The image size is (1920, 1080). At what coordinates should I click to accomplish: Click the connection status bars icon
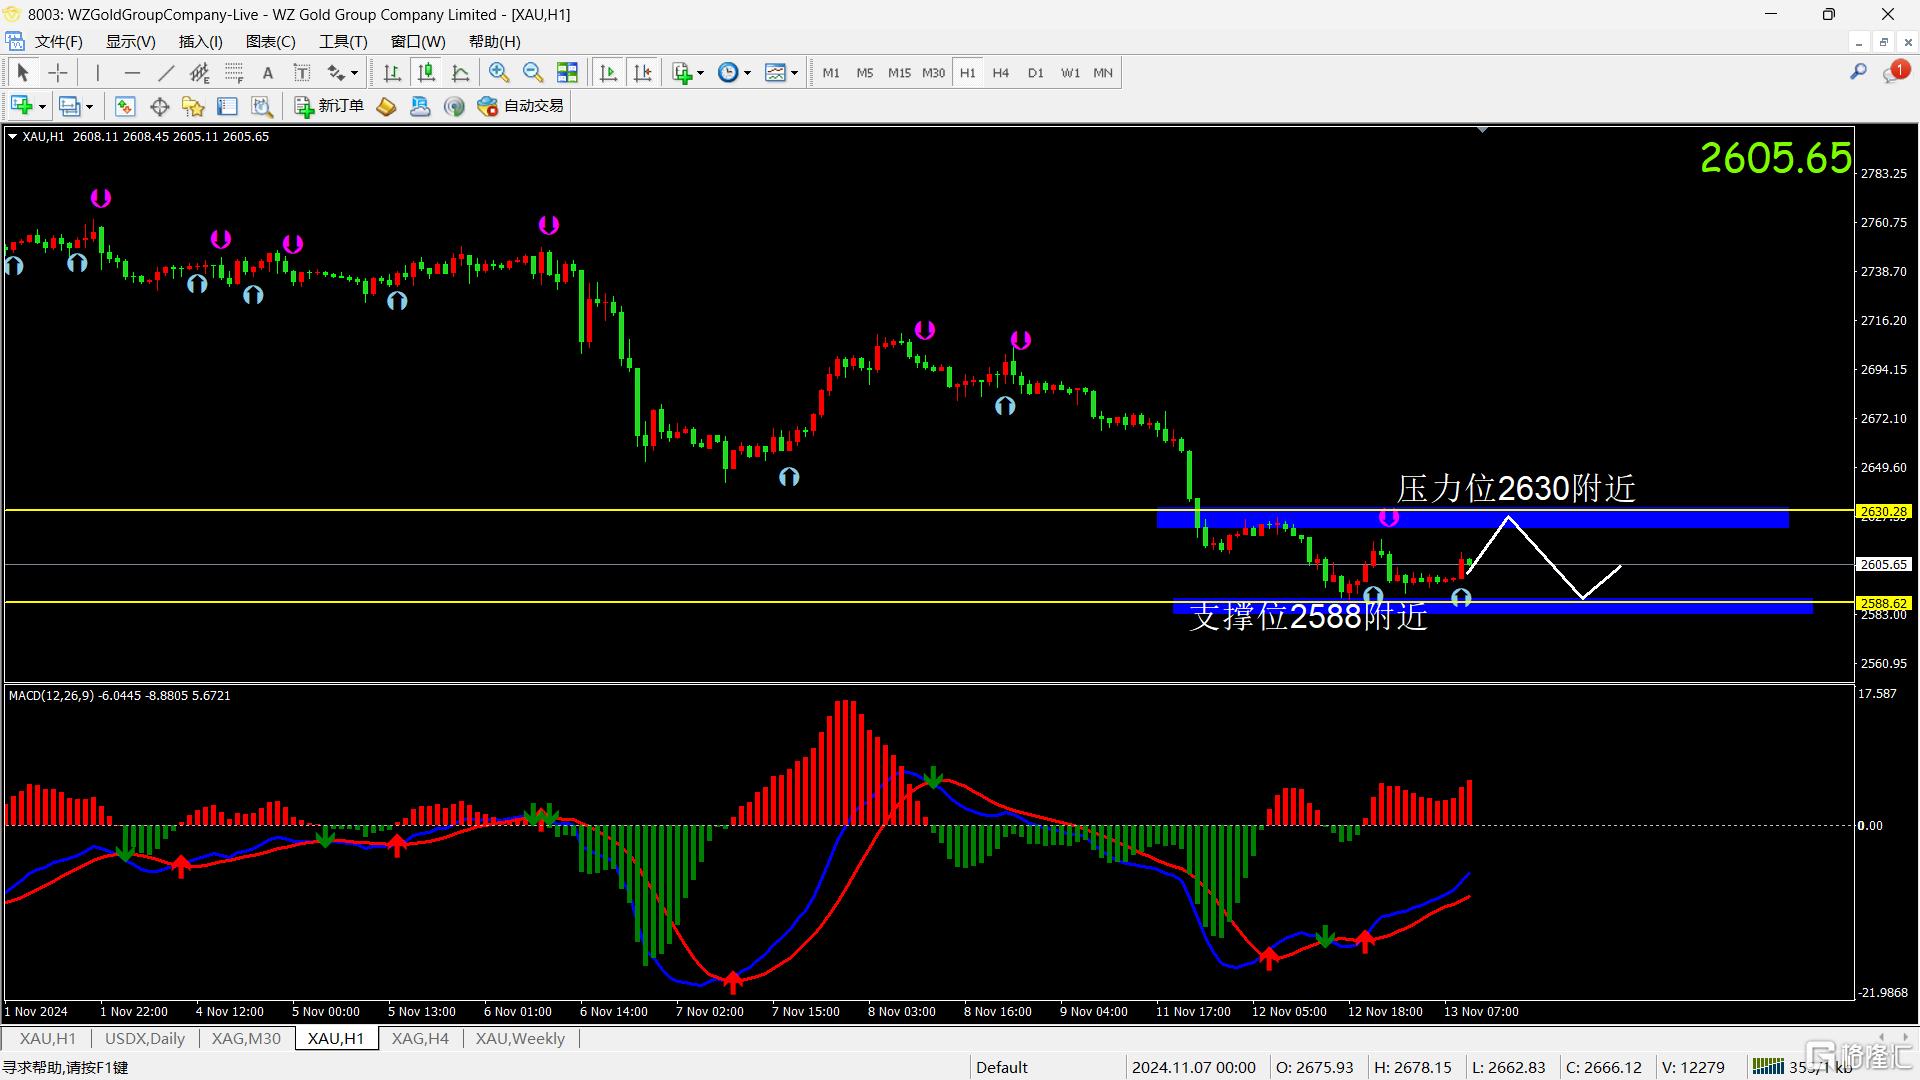pyautogui.click(x=1768, y=1067)
